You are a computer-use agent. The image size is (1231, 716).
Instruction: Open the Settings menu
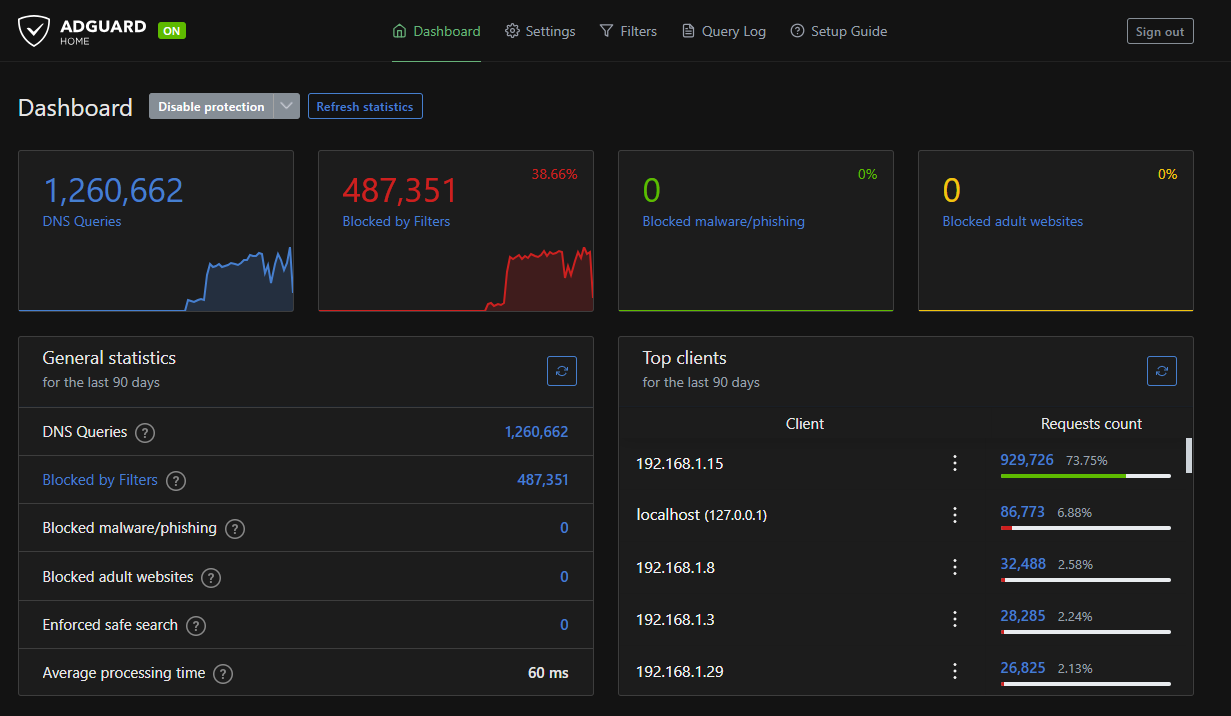coord(540,31)
